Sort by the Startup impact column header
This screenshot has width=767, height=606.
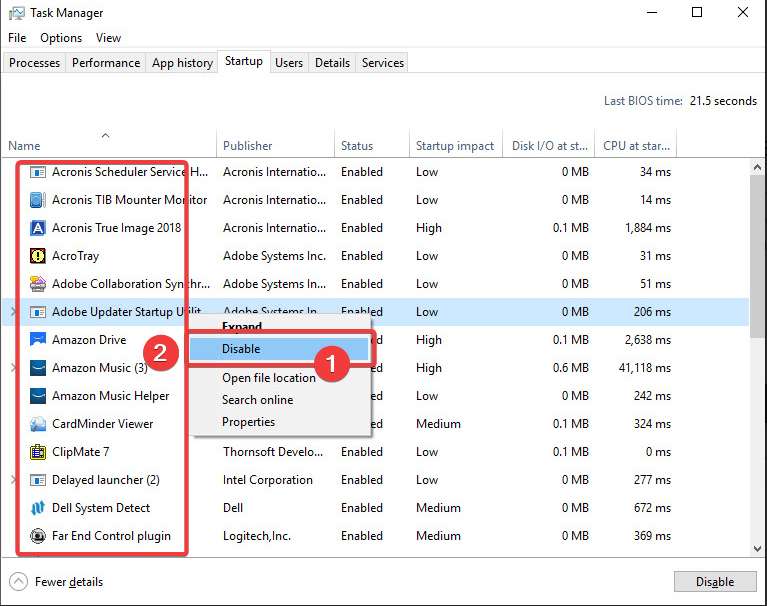point(456,145)
